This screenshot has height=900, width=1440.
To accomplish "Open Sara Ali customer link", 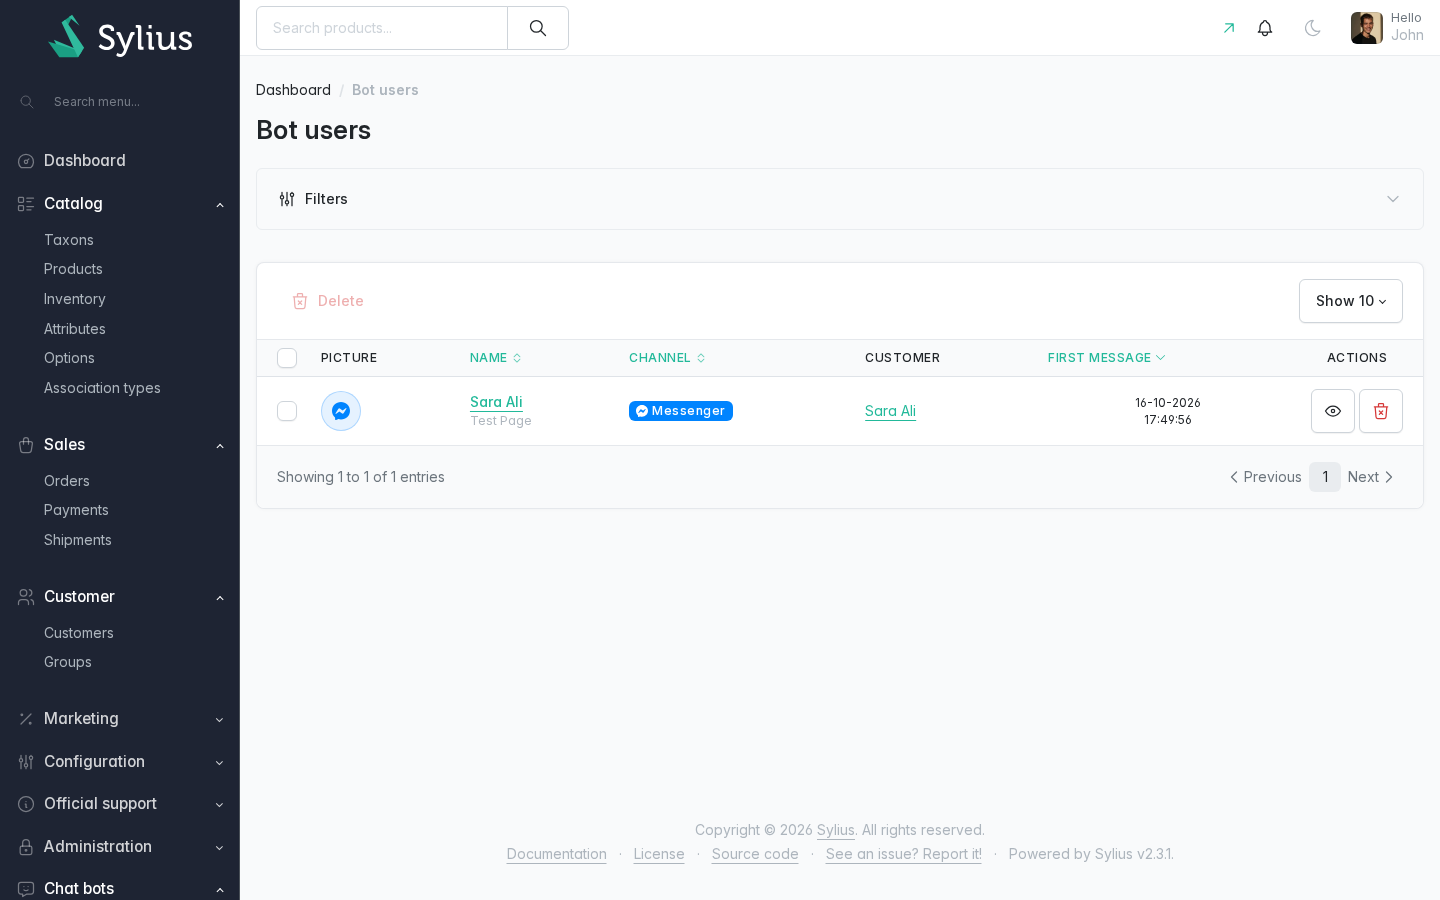I will click(890, 411).
